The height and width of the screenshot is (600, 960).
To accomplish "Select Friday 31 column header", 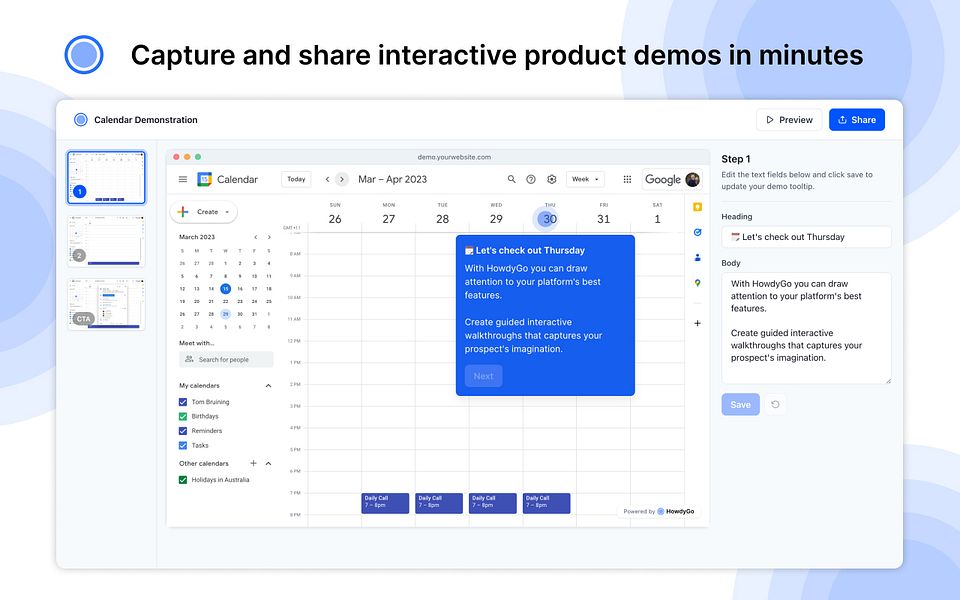I will (604, 215).
